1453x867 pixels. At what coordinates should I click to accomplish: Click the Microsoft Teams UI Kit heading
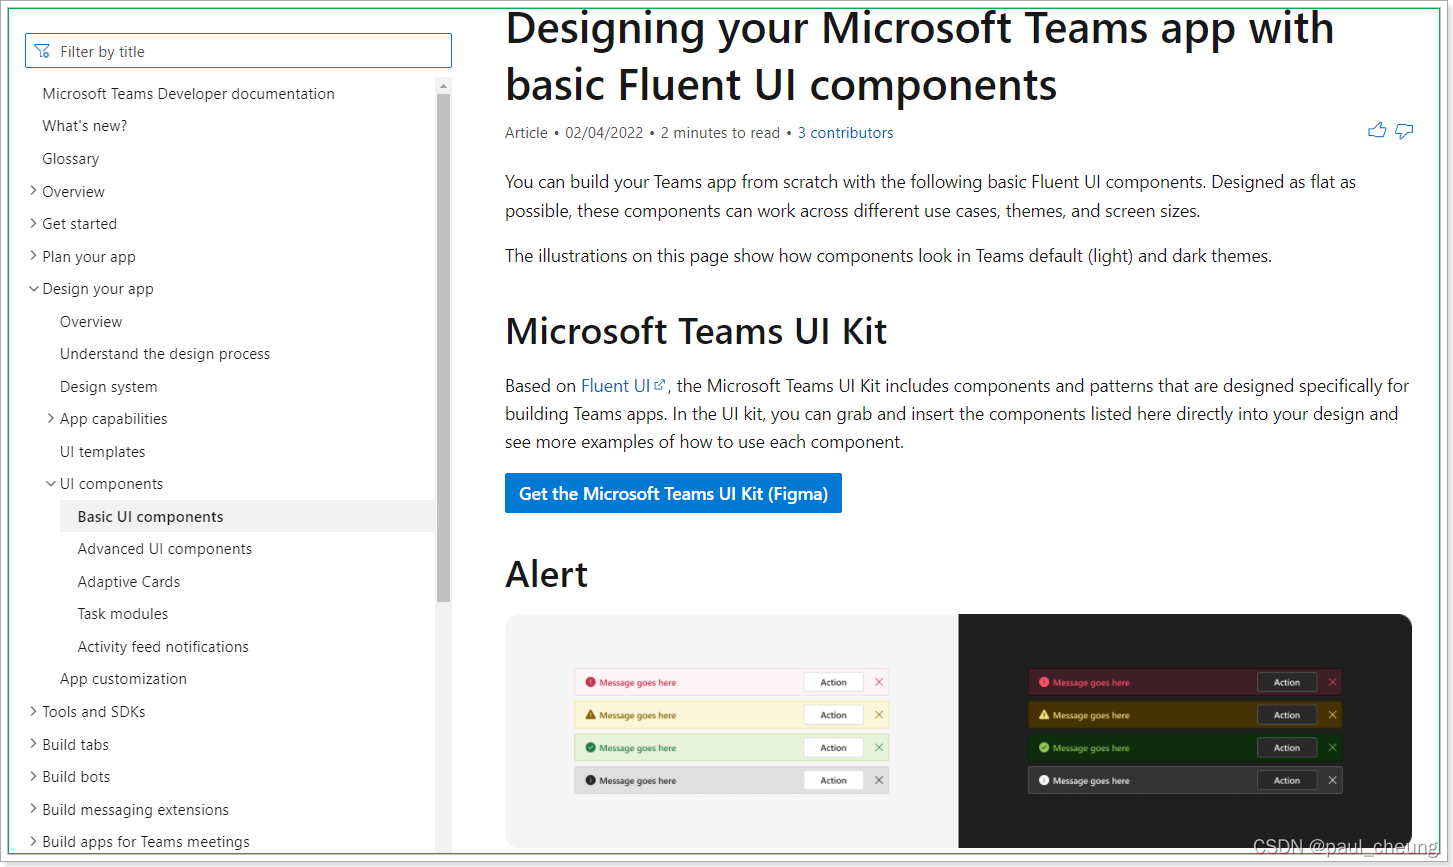[696, 331]
